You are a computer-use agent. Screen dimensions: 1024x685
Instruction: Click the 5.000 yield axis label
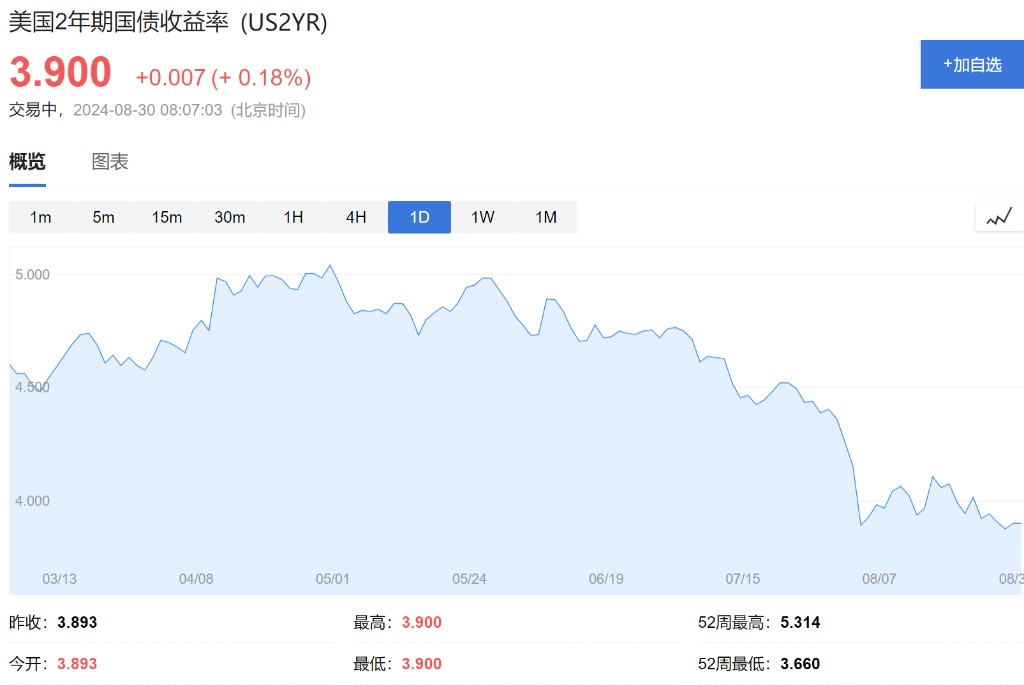(33, 274)
